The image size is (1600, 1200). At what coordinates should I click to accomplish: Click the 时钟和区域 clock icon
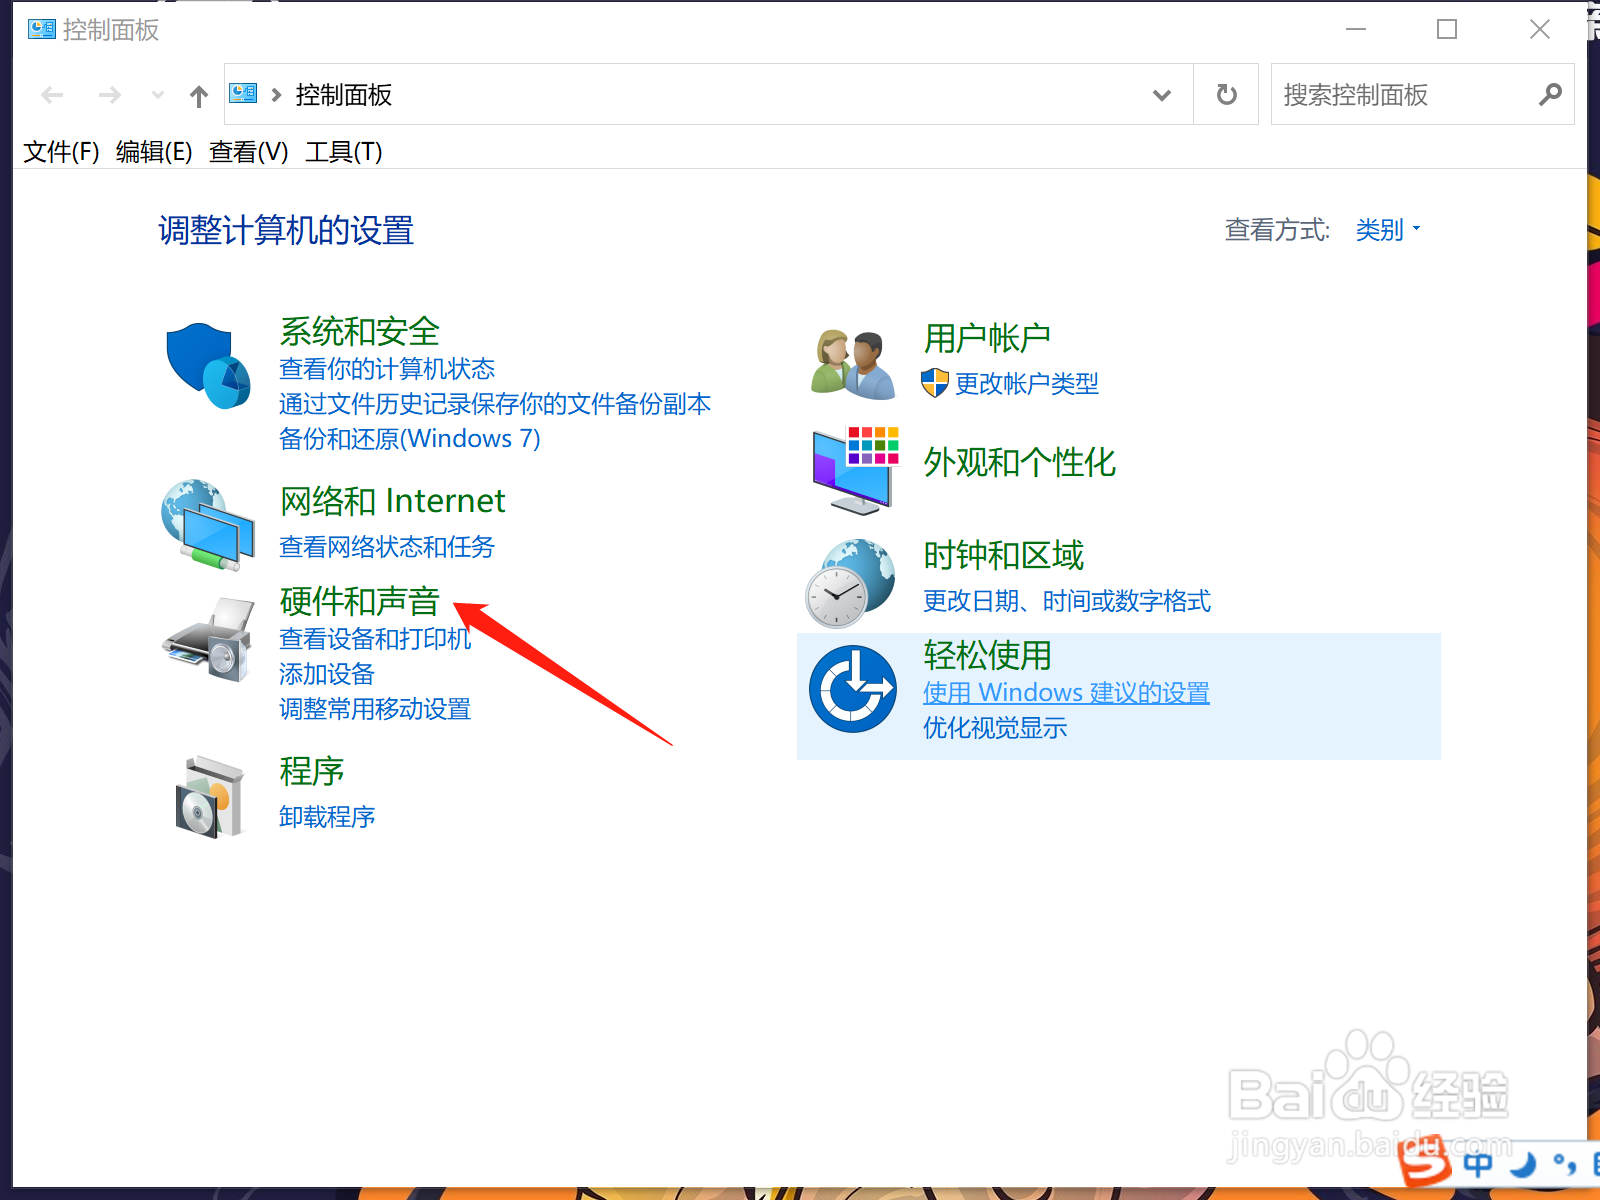[x=851, y=580]
